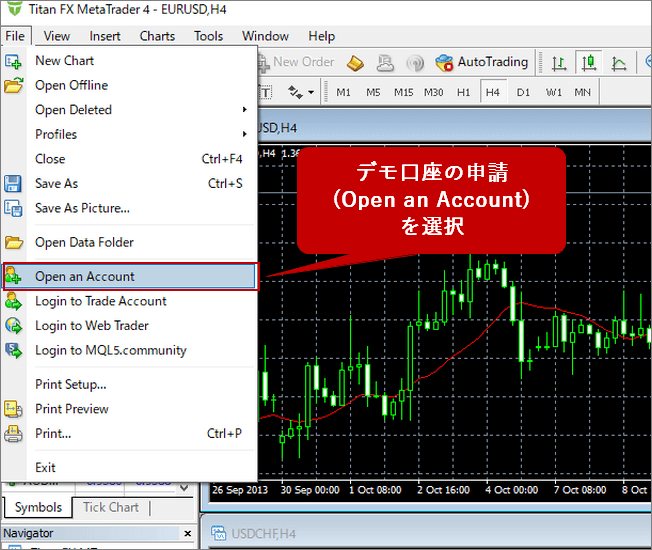This screenshot has height=550, width=652.
Task: Select Login to MQL5.community
Action: tap(129, 350)
